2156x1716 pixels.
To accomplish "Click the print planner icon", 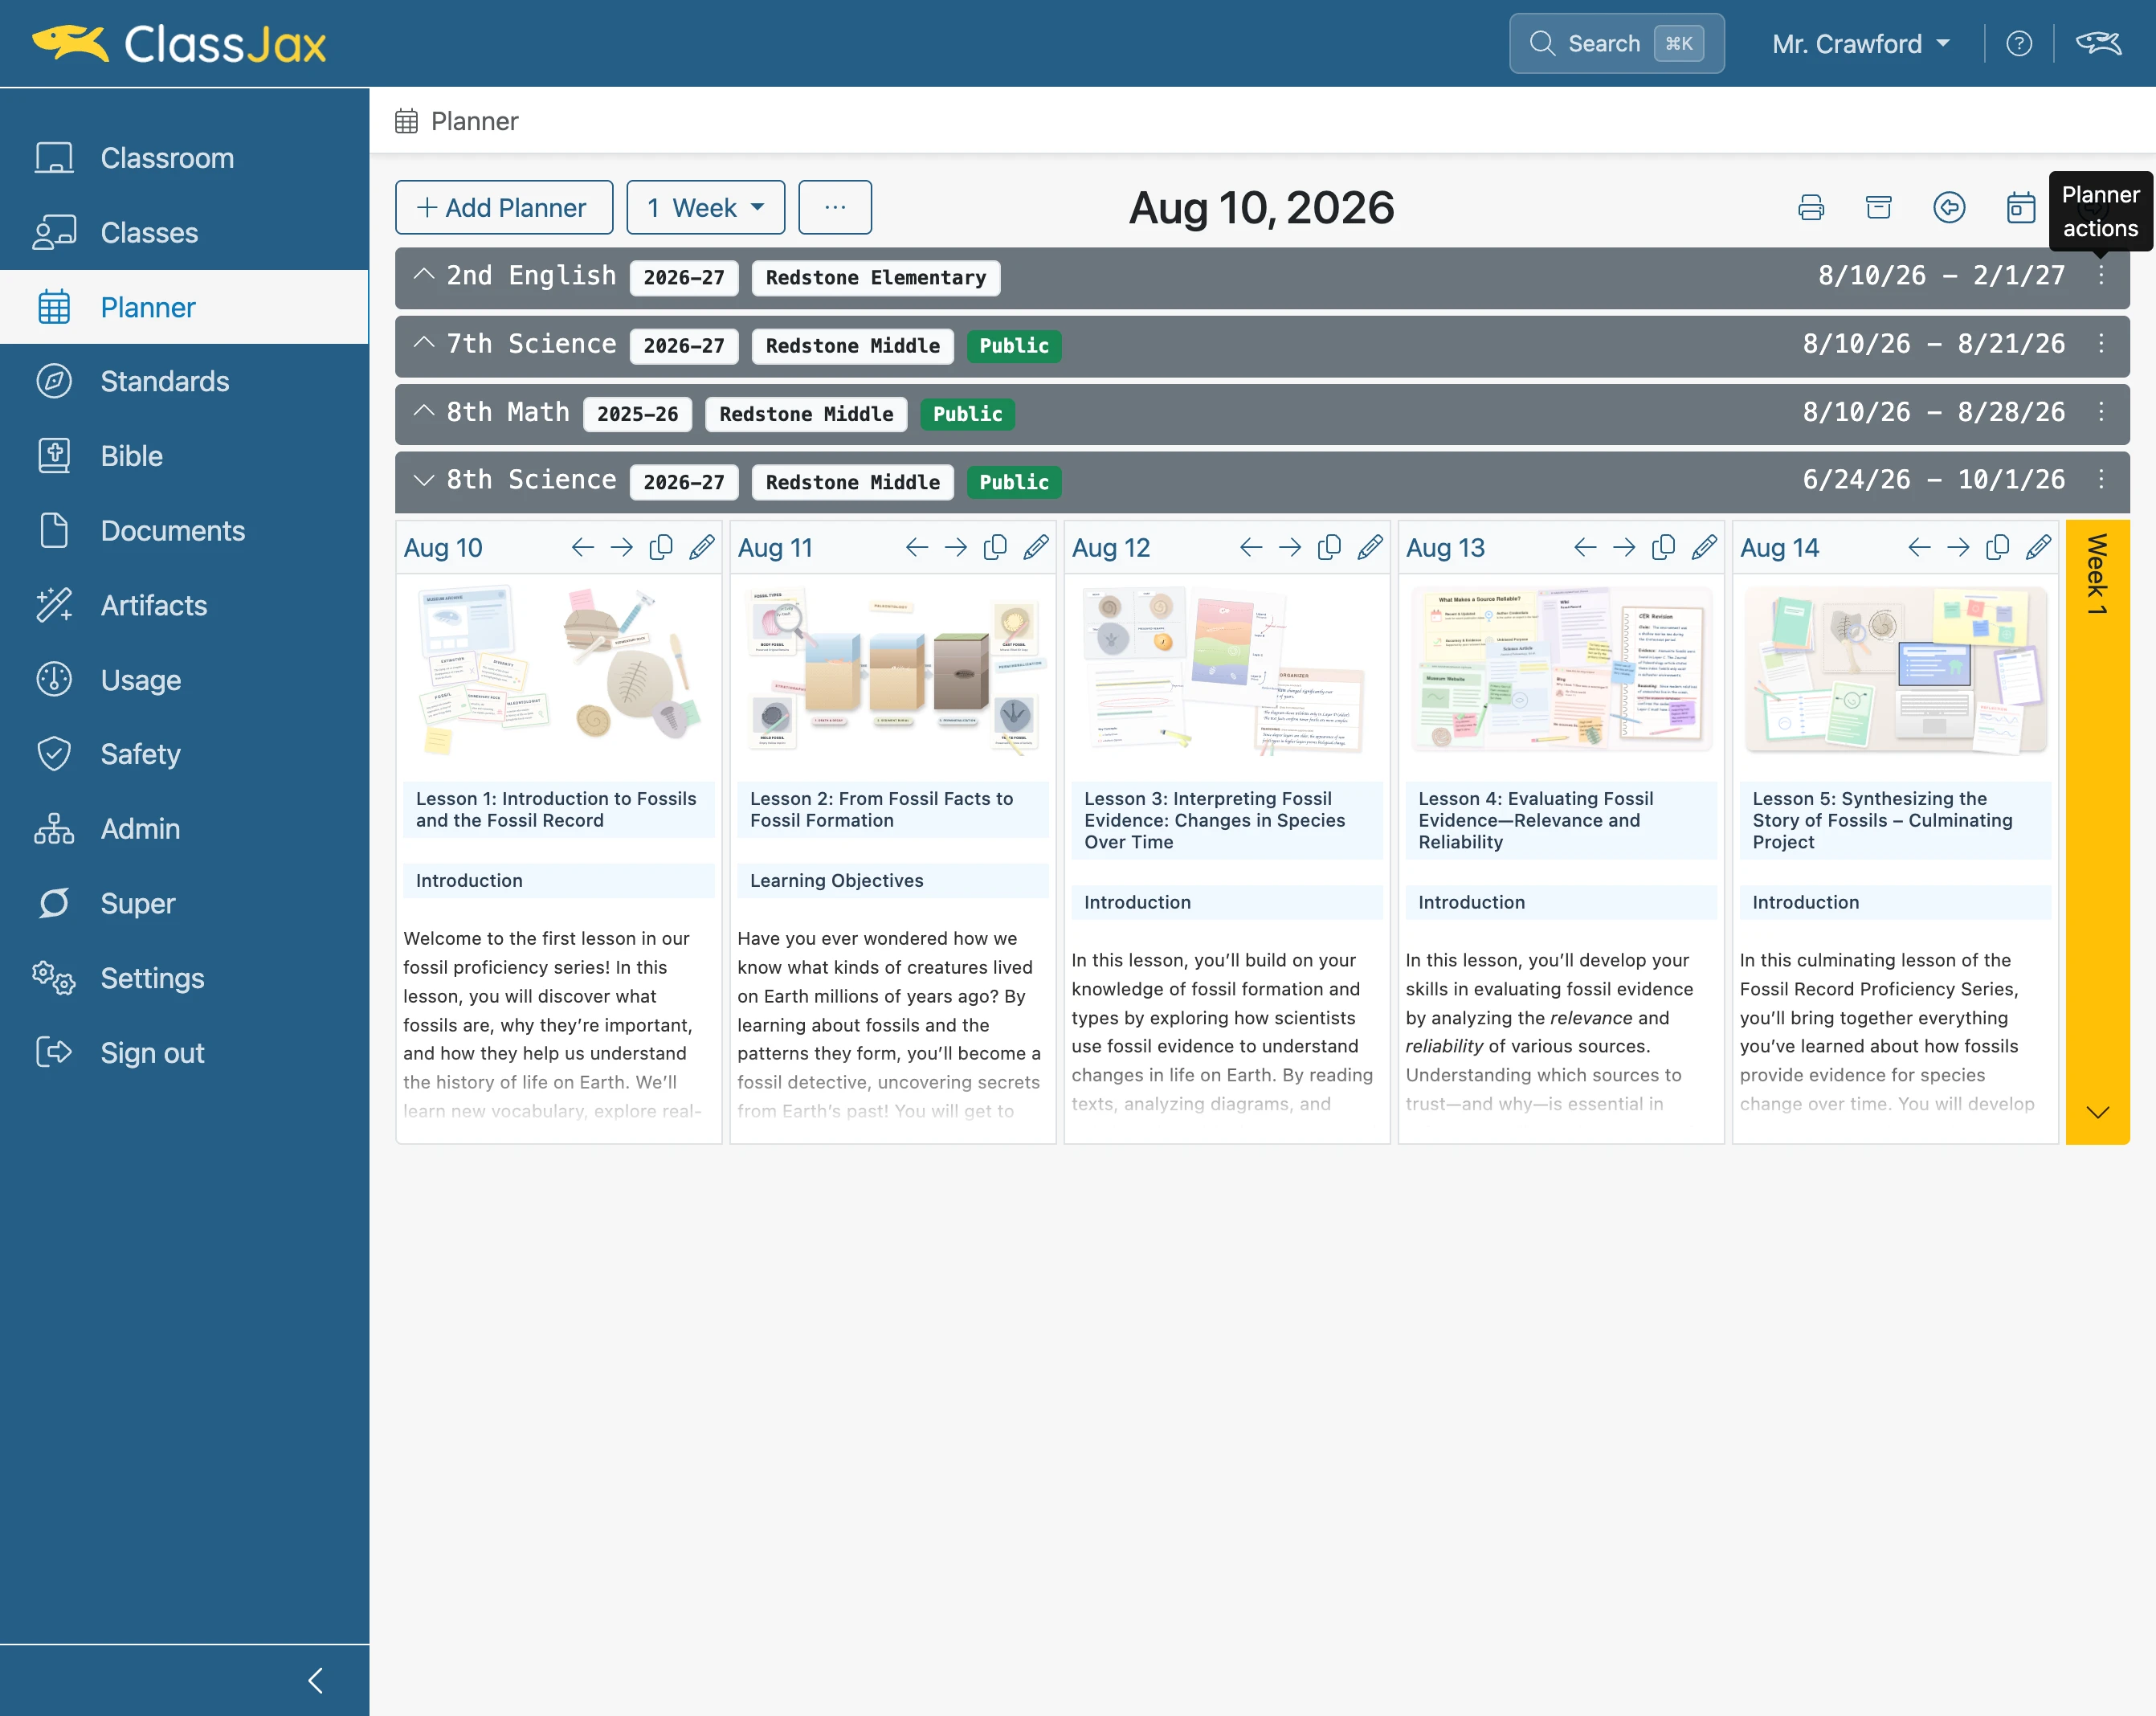I will tap(1811, 208).
